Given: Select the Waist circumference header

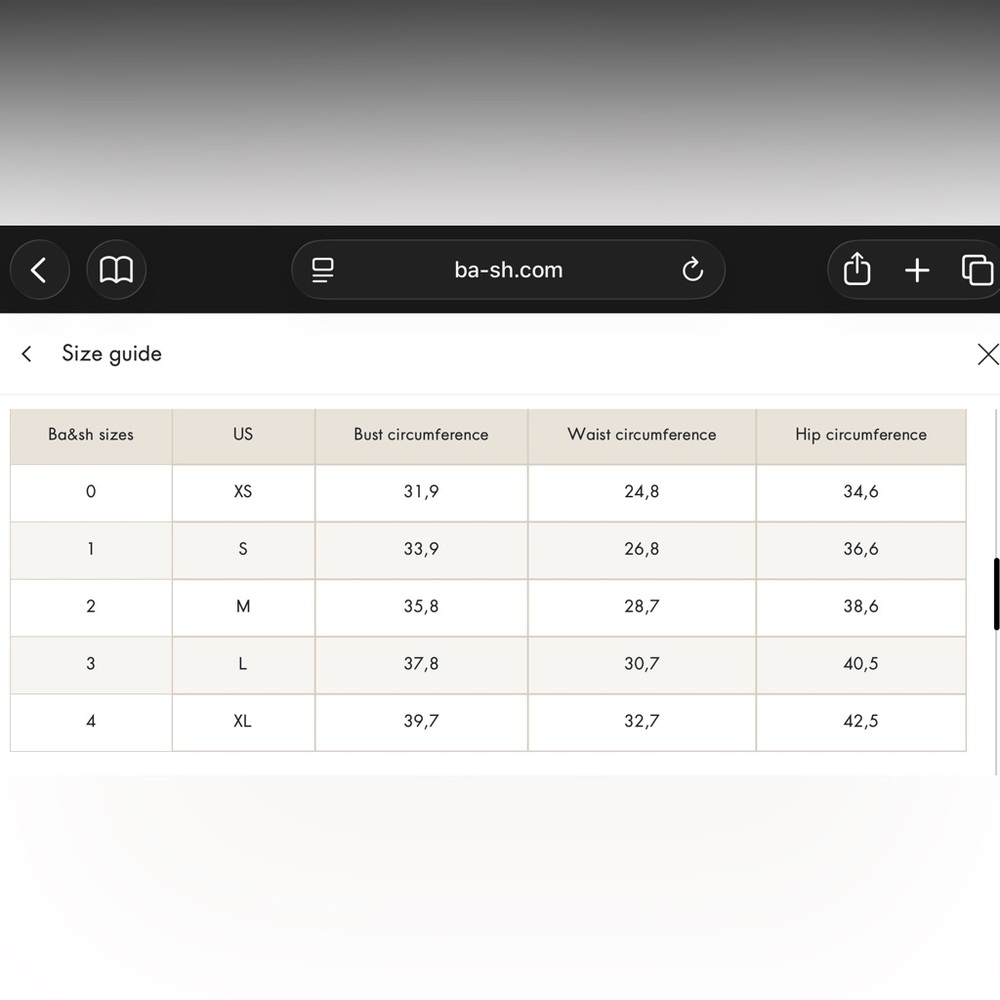Looking at the screenshot, I should tap(642, 435).
